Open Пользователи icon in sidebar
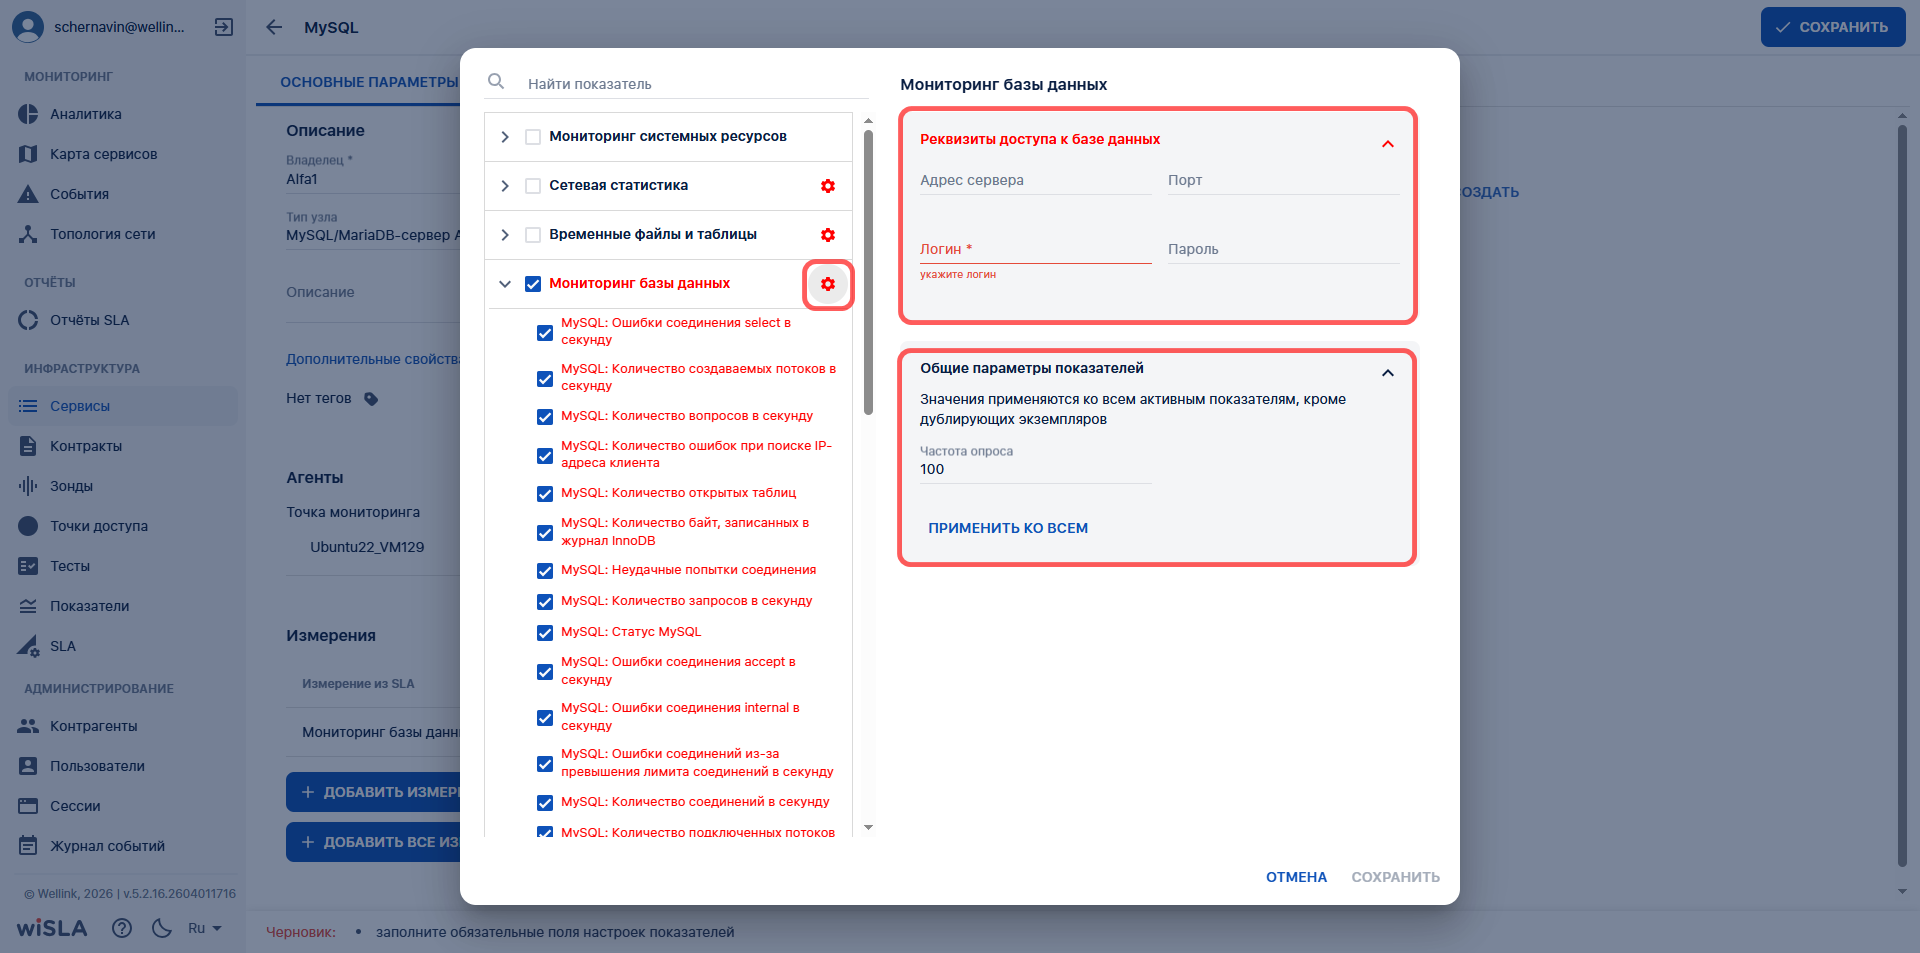This screenshot has width=1920, height=953. 28,766
